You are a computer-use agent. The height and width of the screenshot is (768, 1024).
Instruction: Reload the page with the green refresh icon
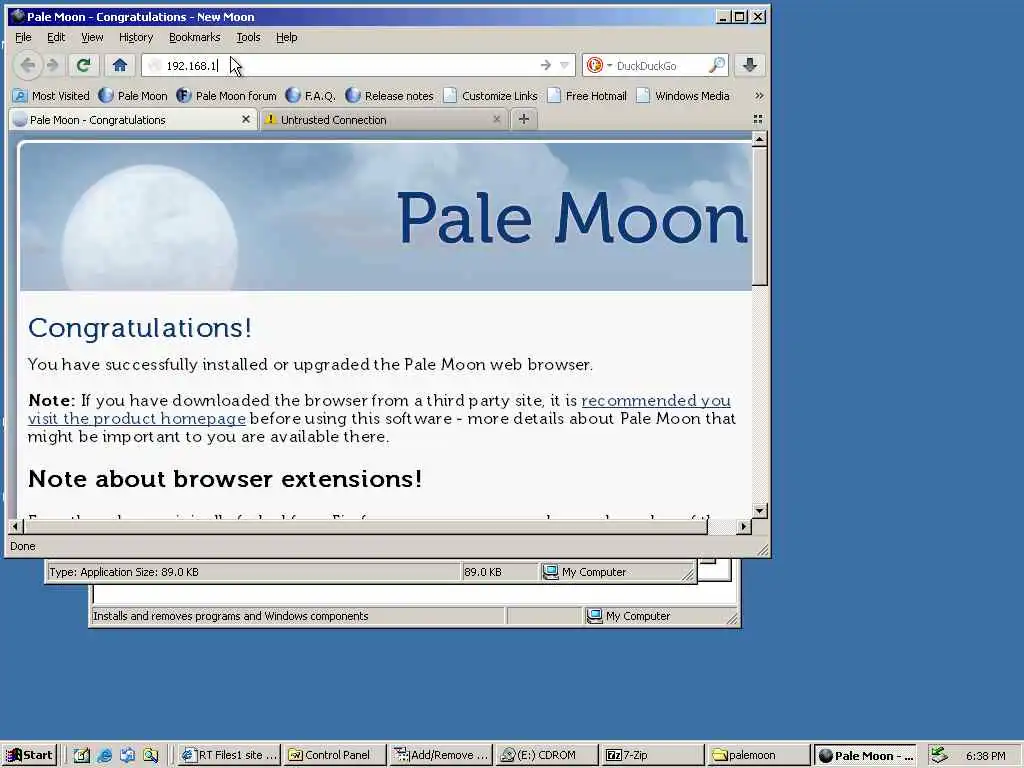click(84, 65)
